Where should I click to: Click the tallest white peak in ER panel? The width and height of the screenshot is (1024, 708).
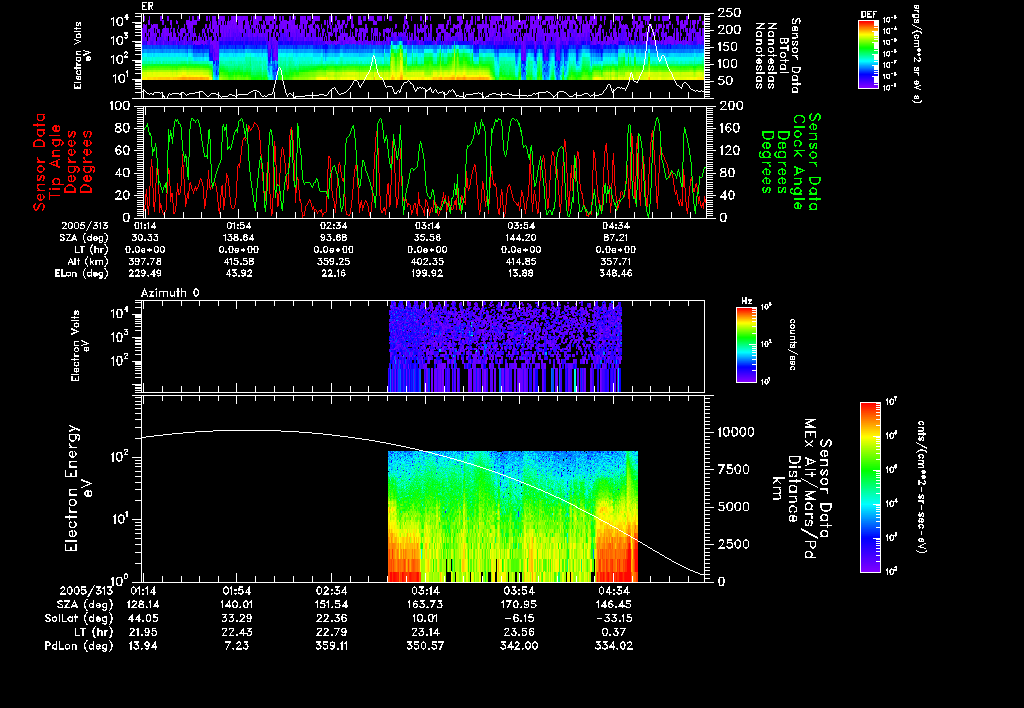pos(651,27)
